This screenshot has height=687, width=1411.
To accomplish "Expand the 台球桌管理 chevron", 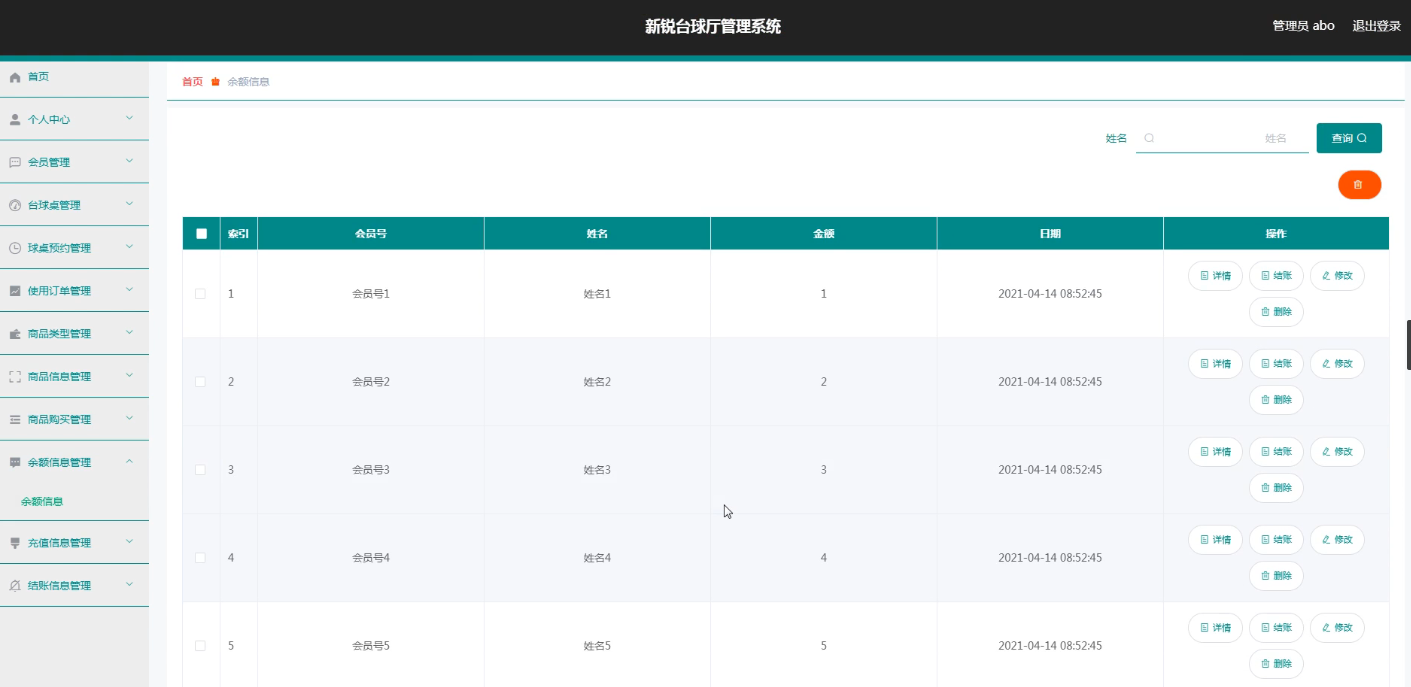I will [x=129, y=204].
